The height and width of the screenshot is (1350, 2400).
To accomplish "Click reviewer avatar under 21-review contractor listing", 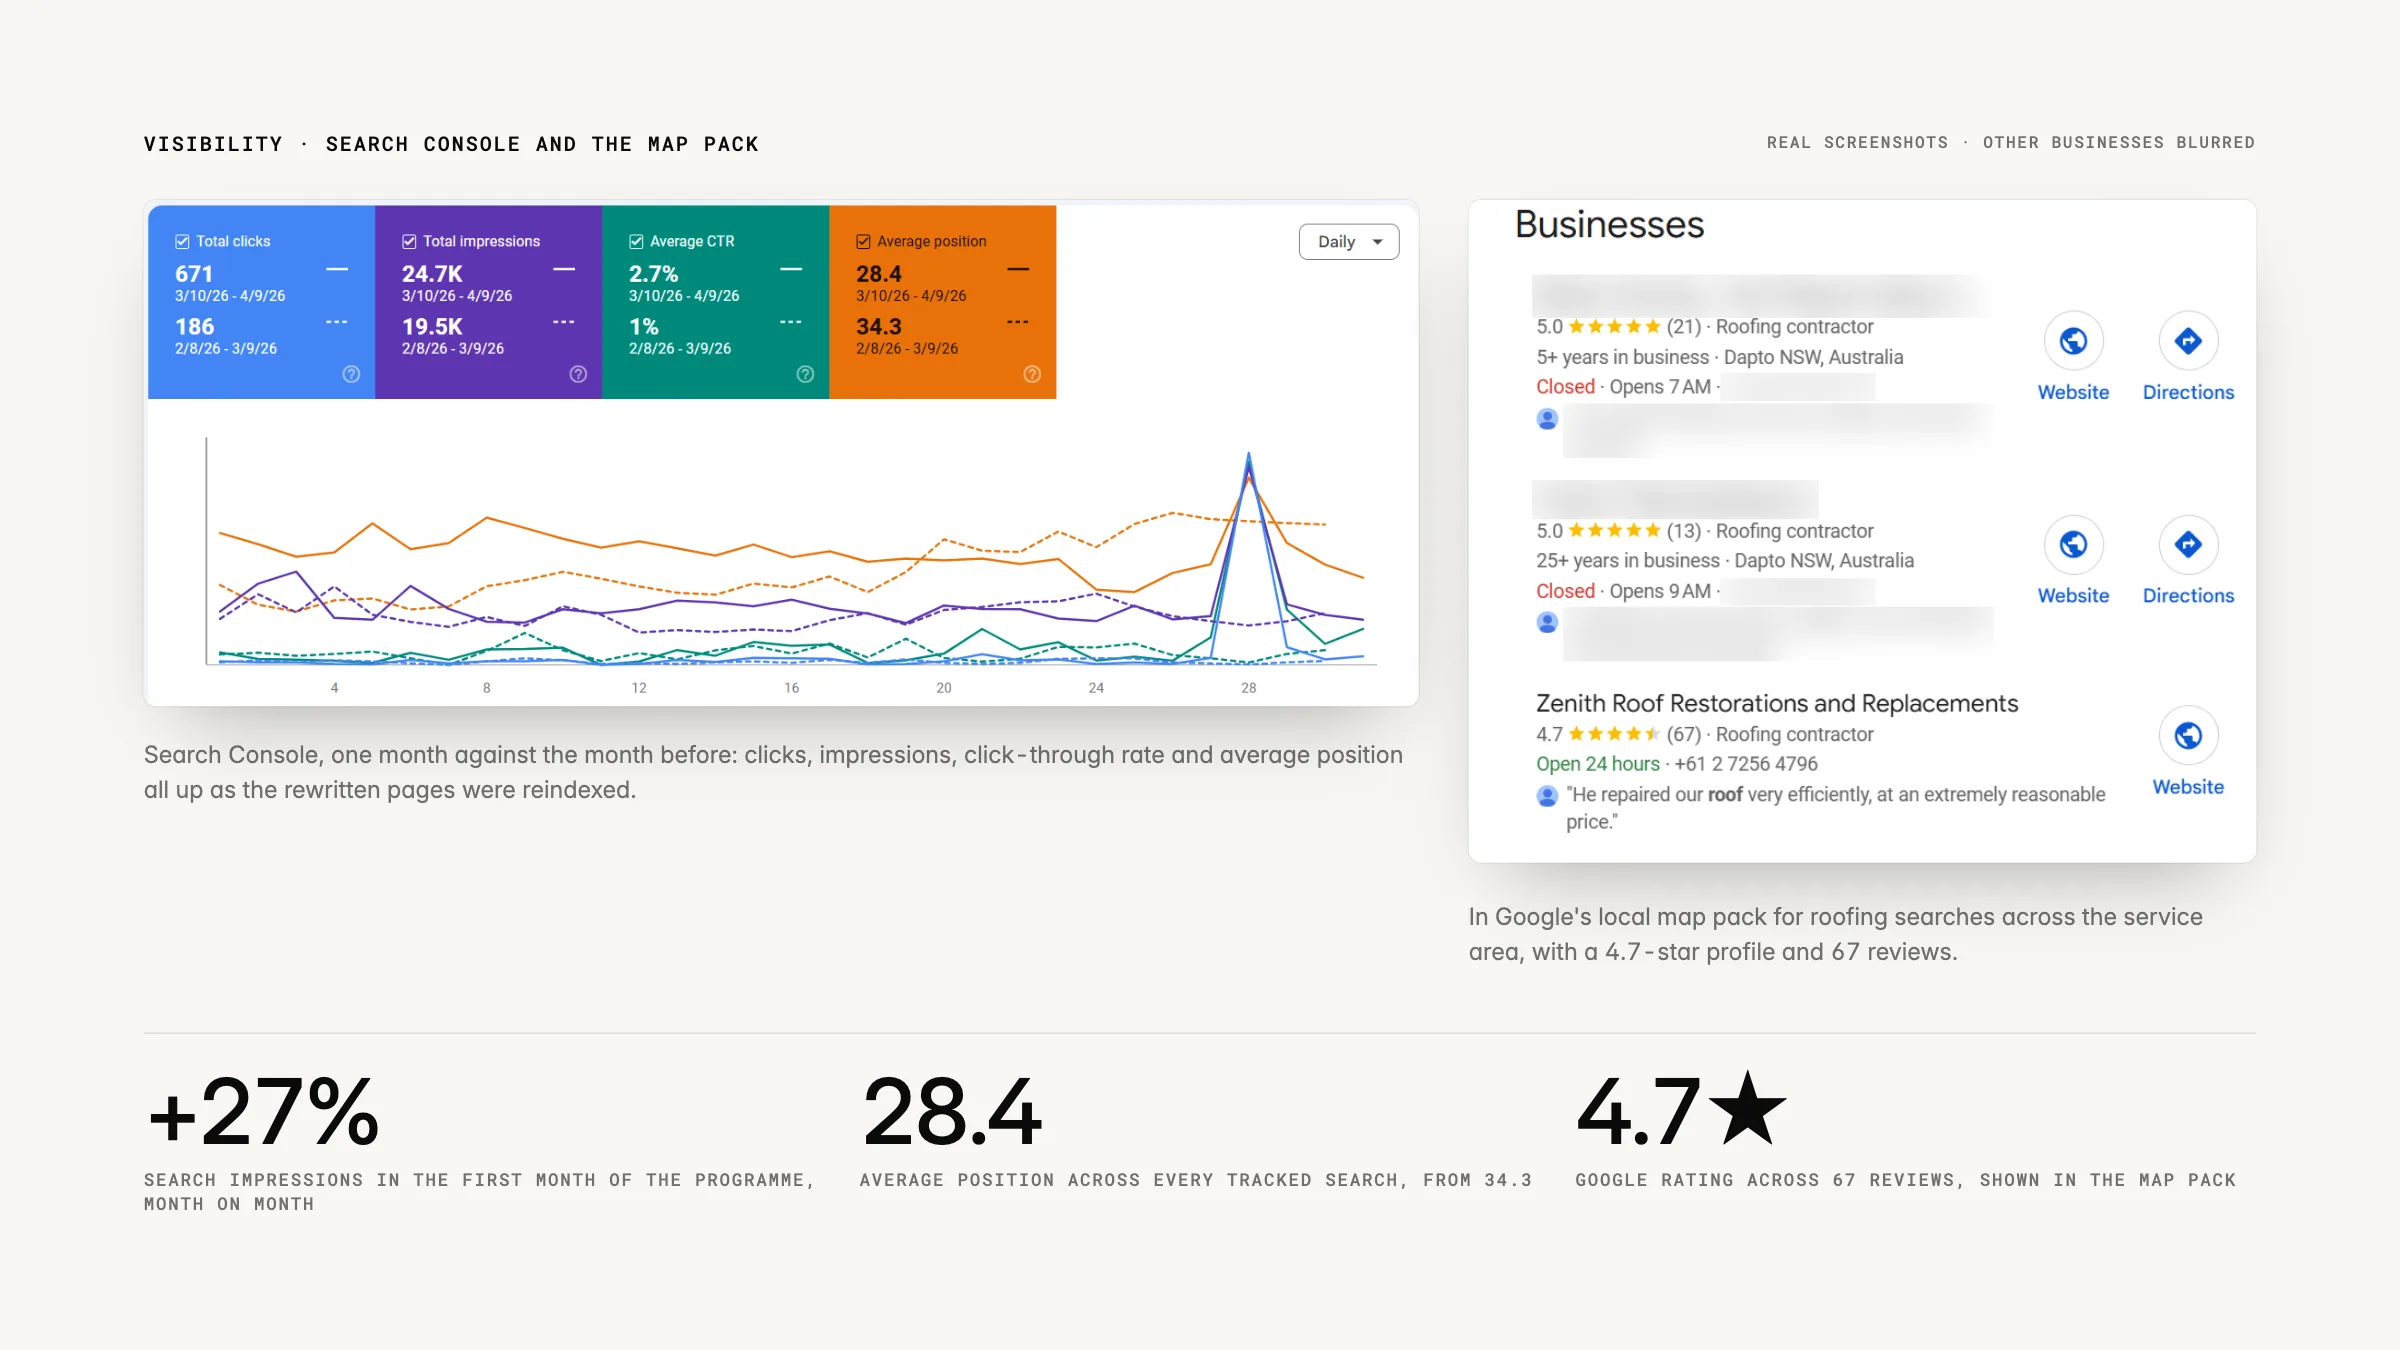I will 1547,419.
